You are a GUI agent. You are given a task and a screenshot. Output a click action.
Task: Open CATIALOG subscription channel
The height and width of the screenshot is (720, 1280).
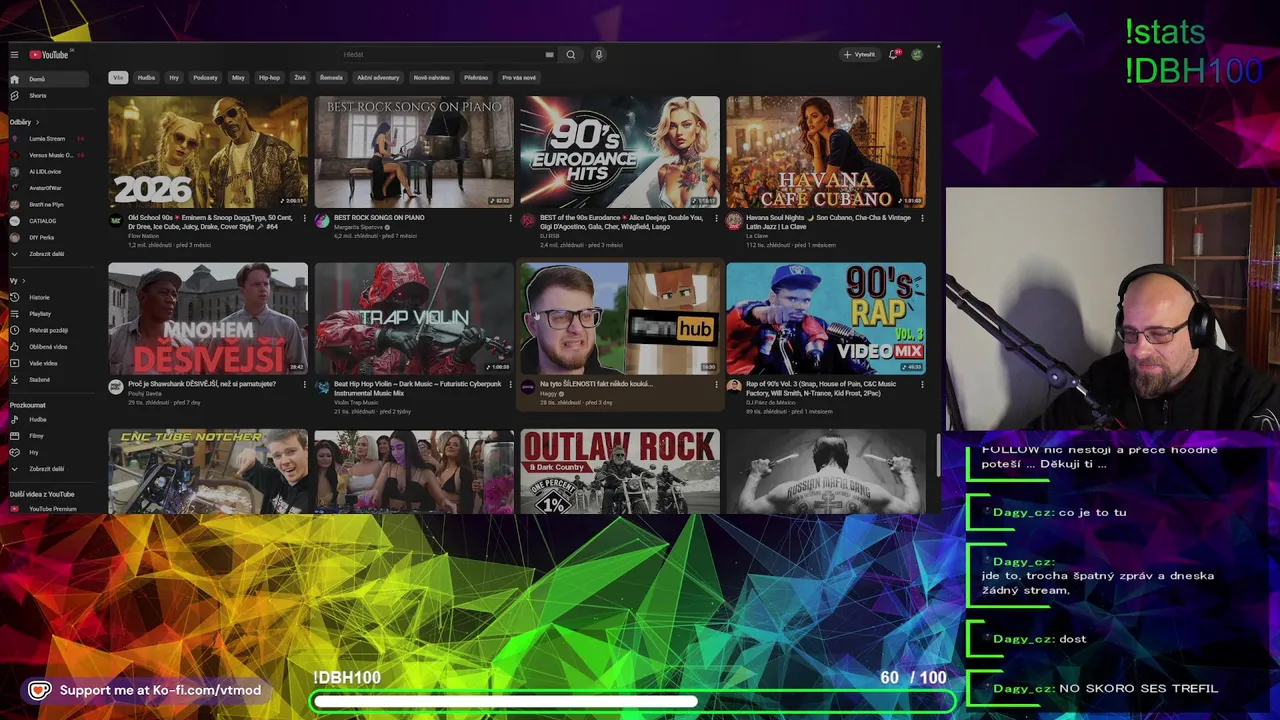[x=49, y=221]
